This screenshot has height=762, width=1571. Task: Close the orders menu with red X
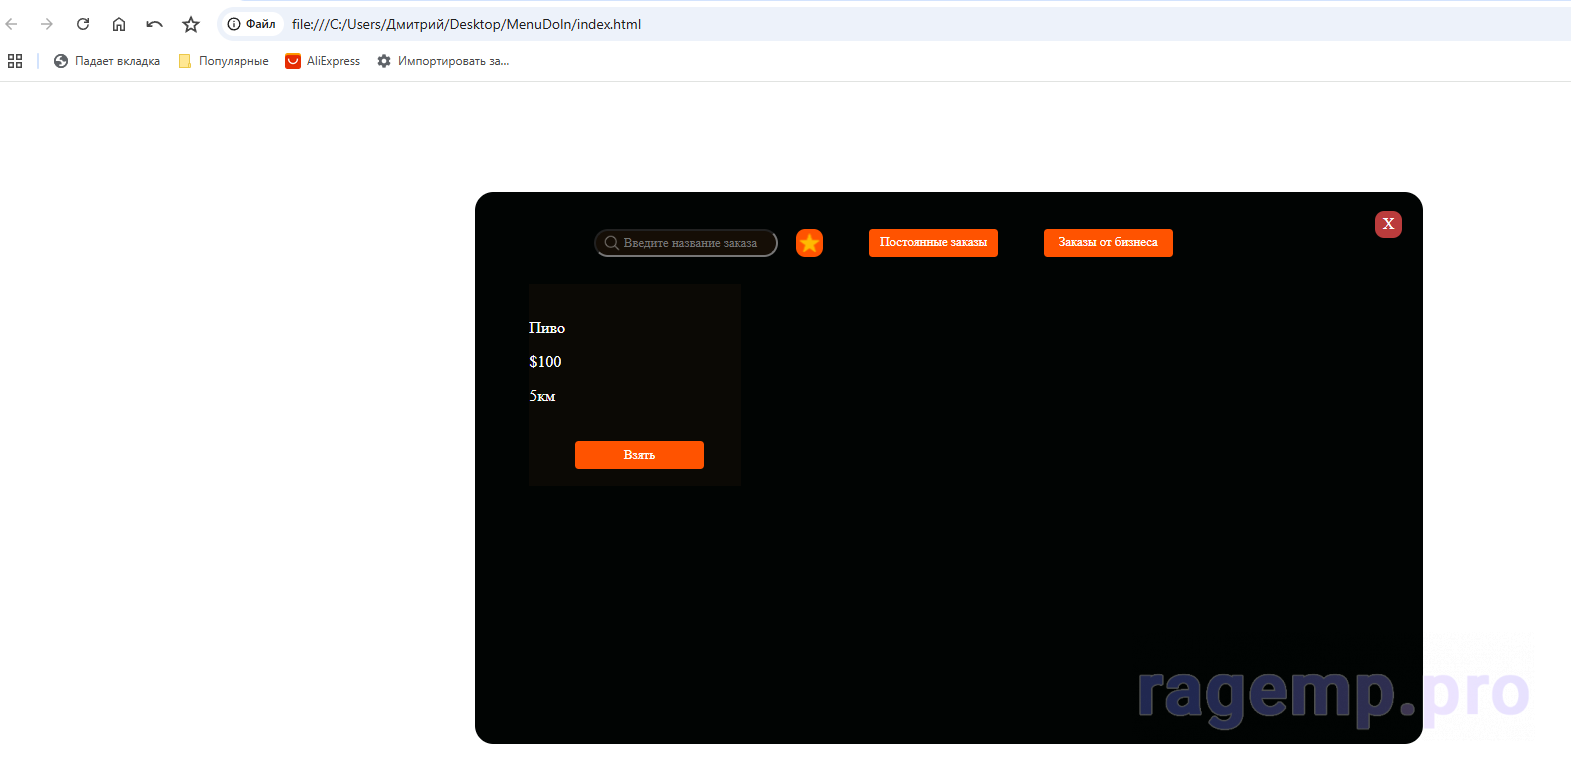coord(1388,224)
